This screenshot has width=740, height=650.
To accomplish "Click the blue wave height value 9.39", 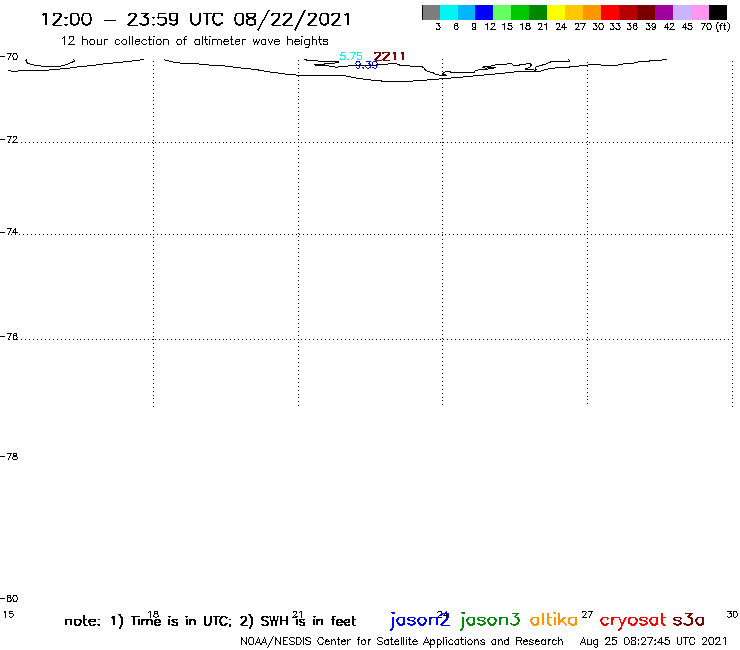I will point(366,65).
